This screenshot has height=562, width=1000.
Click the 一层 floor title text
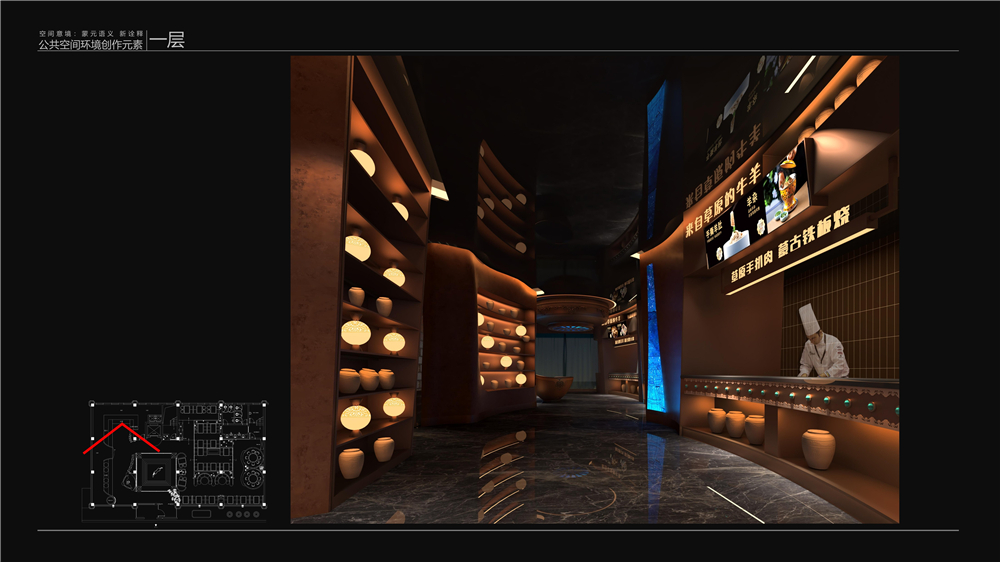(x=167, y=41)
